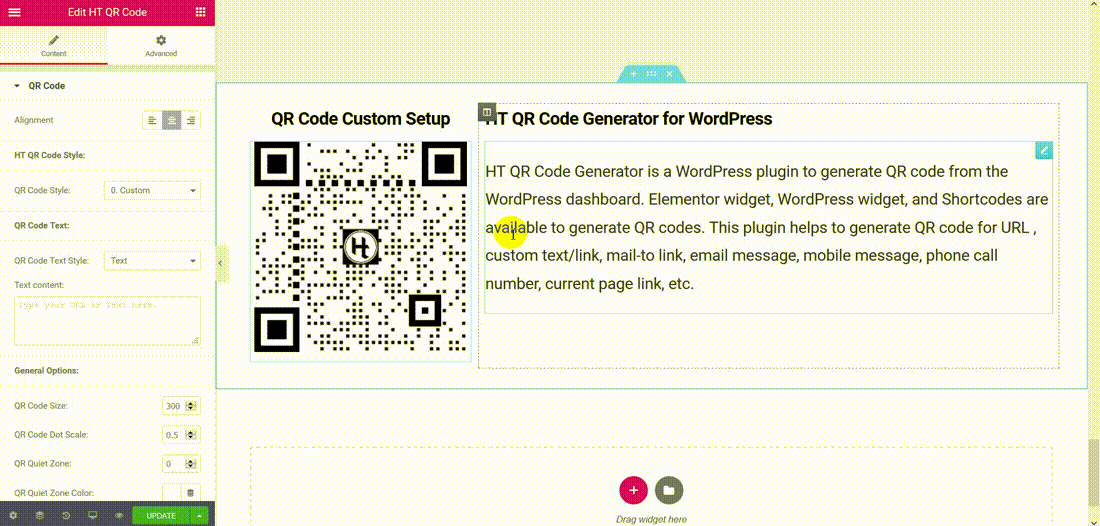
Task: Open the widgets grid panel
Action: coord(201,12)
